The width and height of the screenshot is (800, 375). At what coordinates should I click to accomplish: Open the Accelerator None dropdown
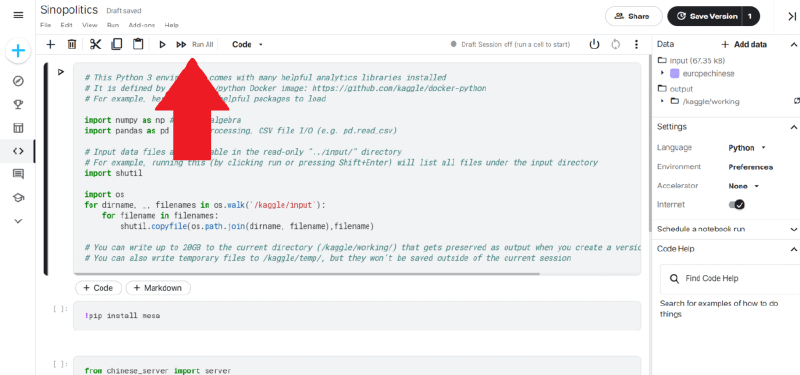coord(744,186)
